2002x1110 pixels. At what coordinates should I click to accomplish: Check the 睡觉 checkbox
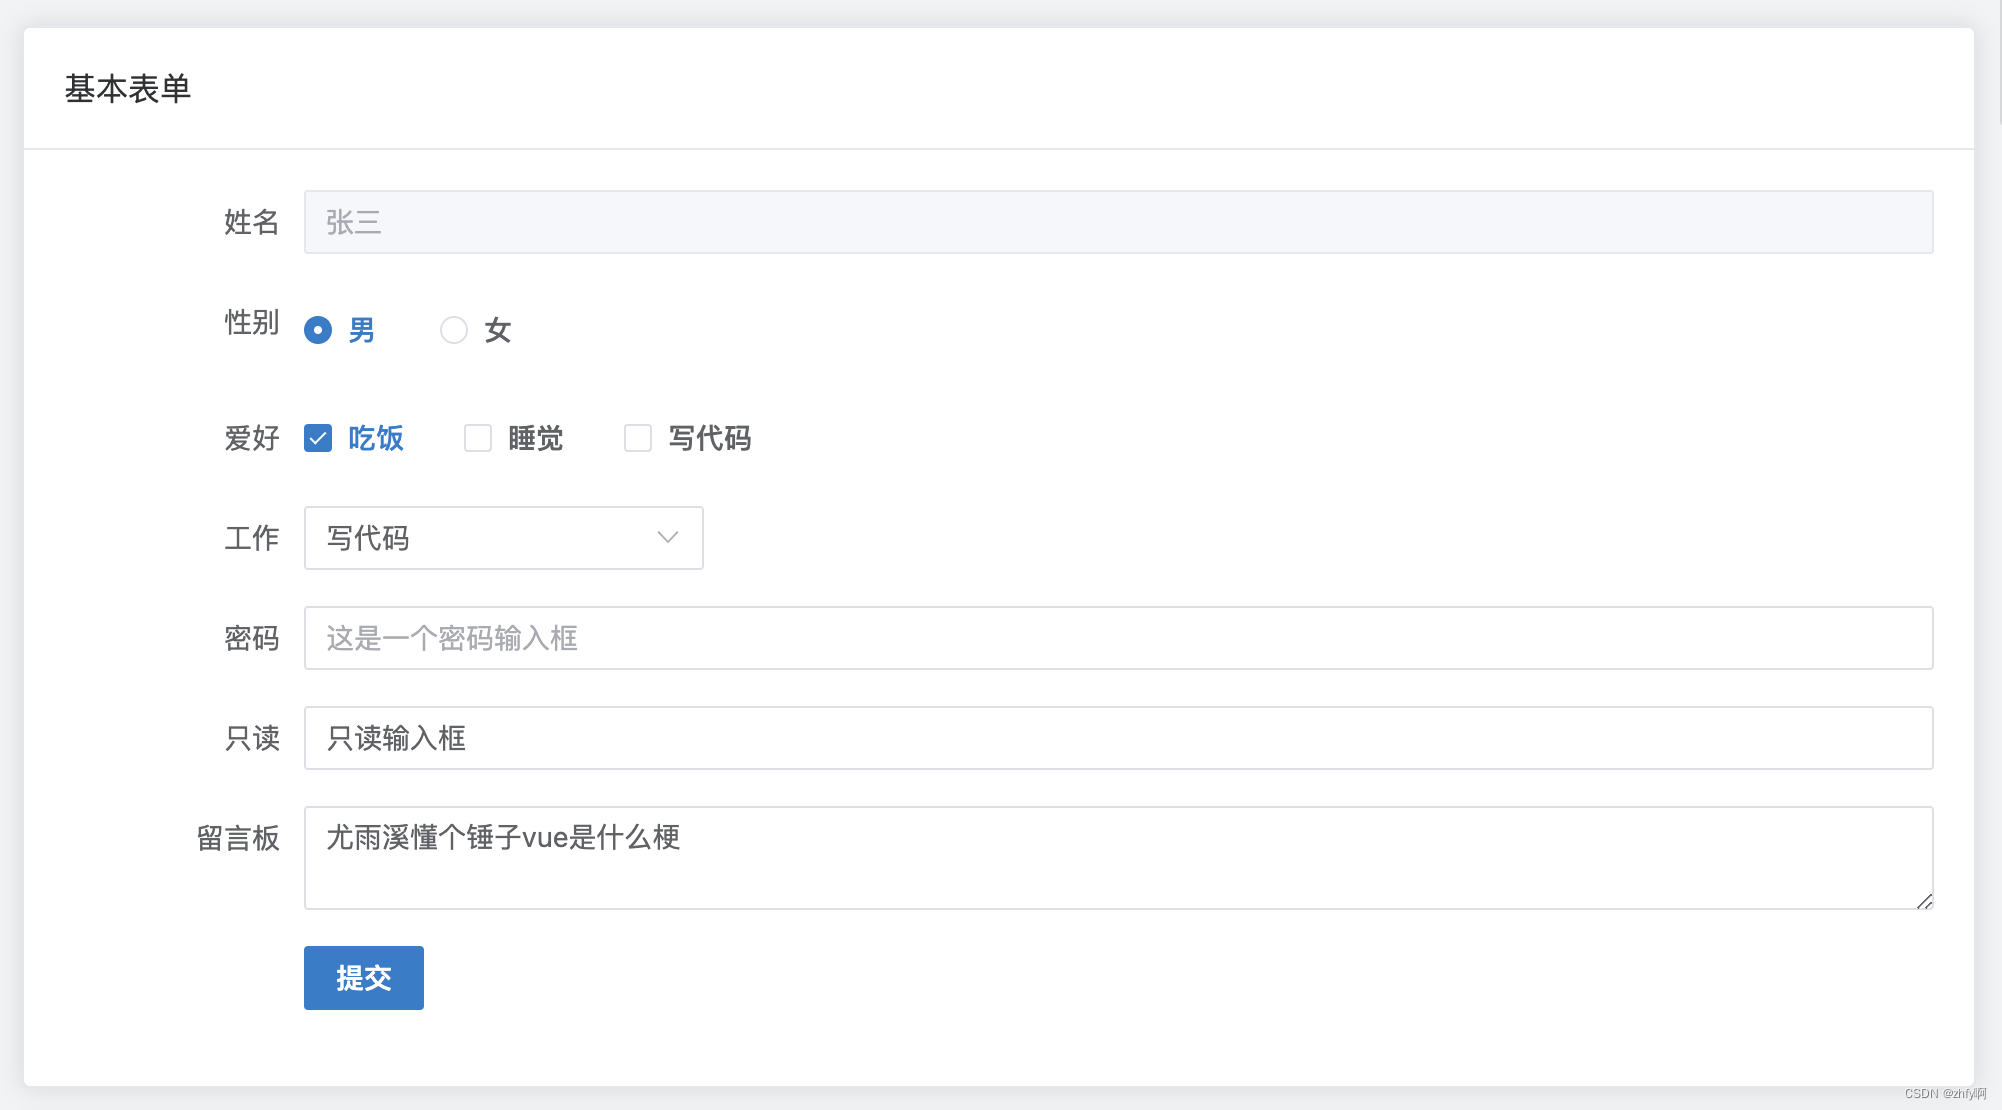pyautogui.click(x=478, y=438)
